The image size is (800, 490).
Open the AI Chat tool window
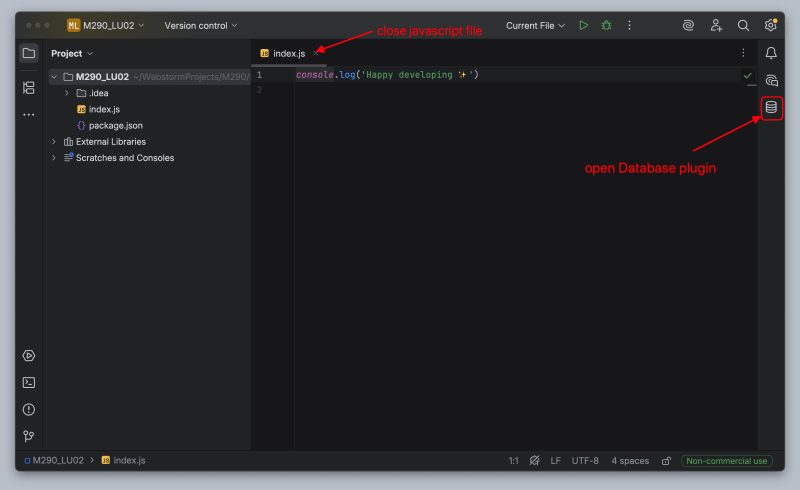tap(771, 80)
